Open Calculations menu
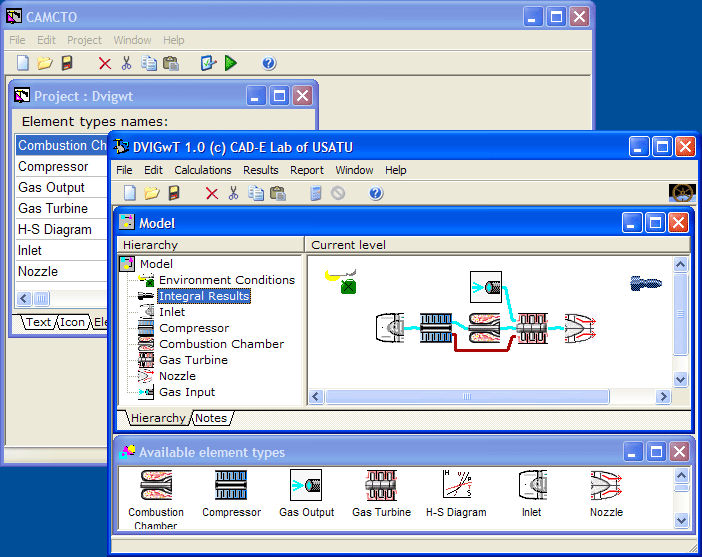Image resolution: width=702 pixels, height=557 pixels. click(203, 170)
